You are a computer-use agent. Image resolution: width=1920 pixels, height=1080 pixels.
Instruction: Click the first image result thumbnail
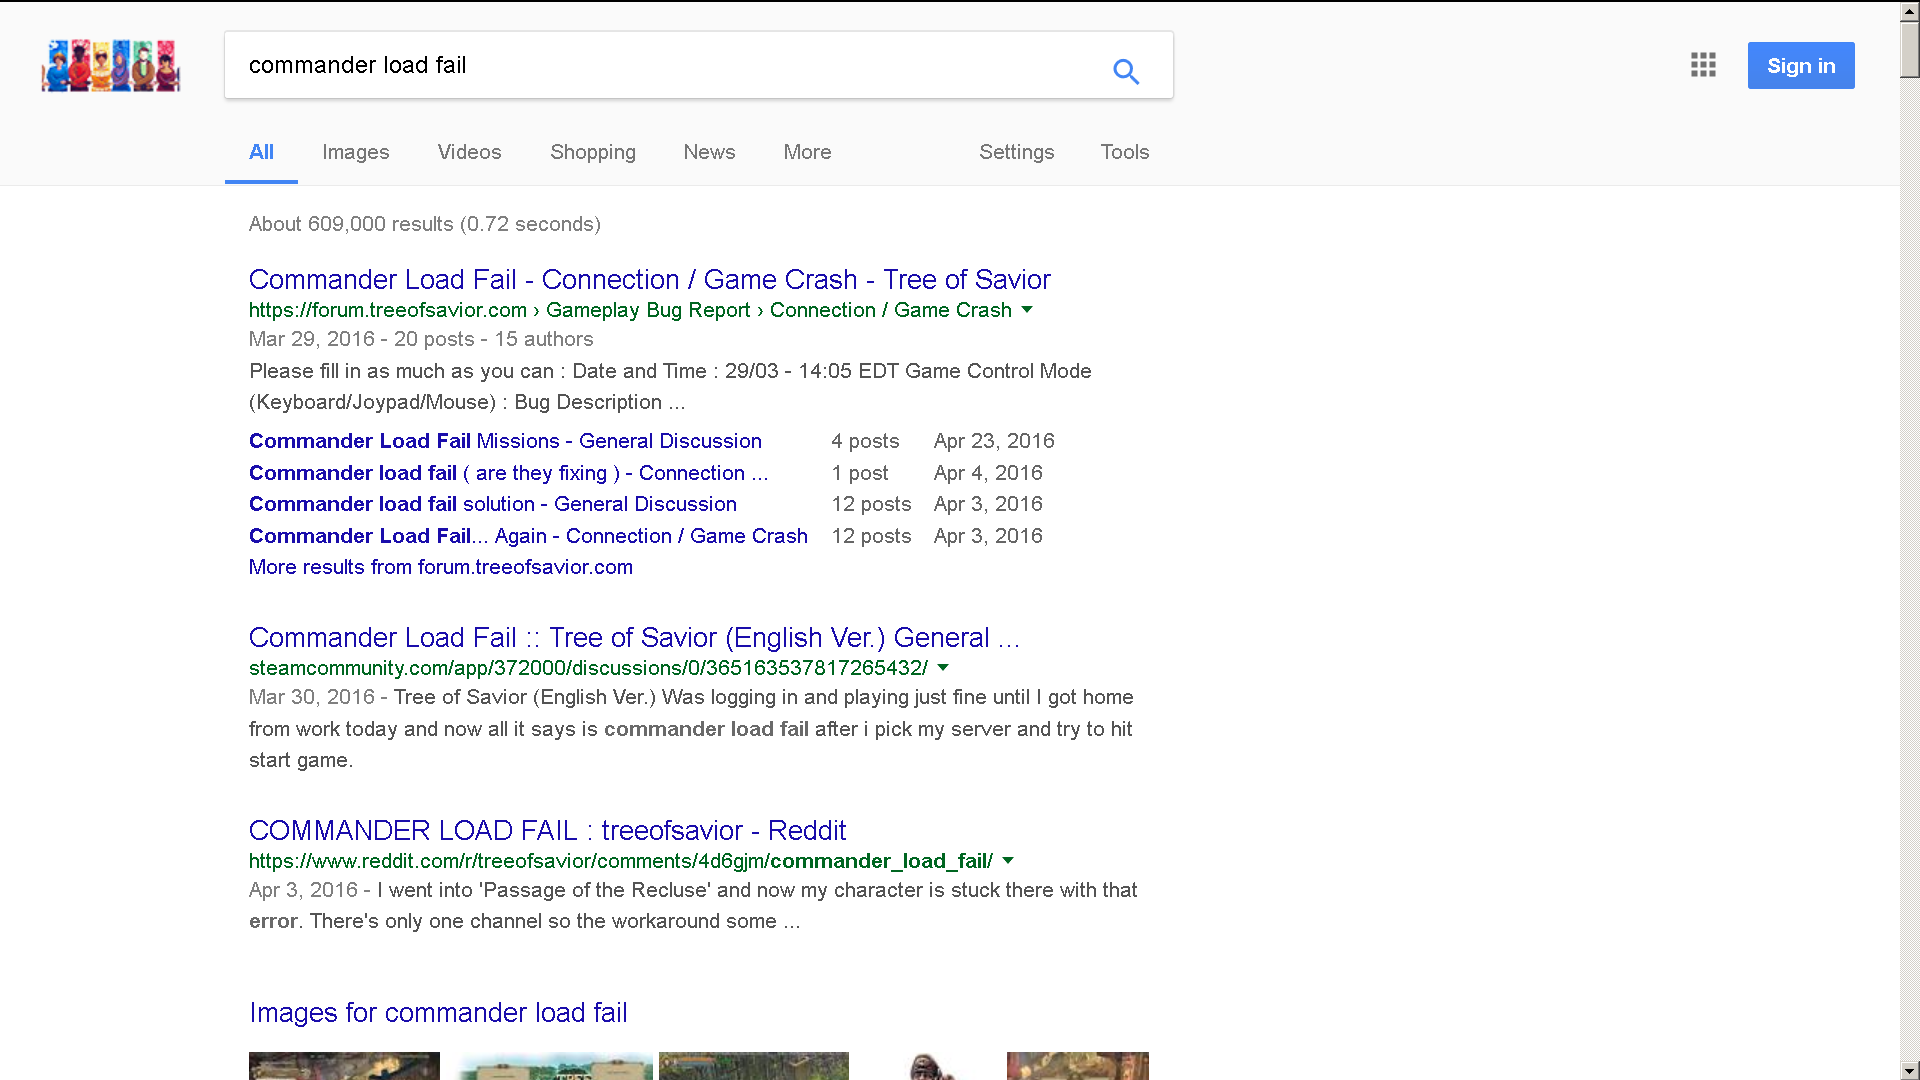[344, 1065]
